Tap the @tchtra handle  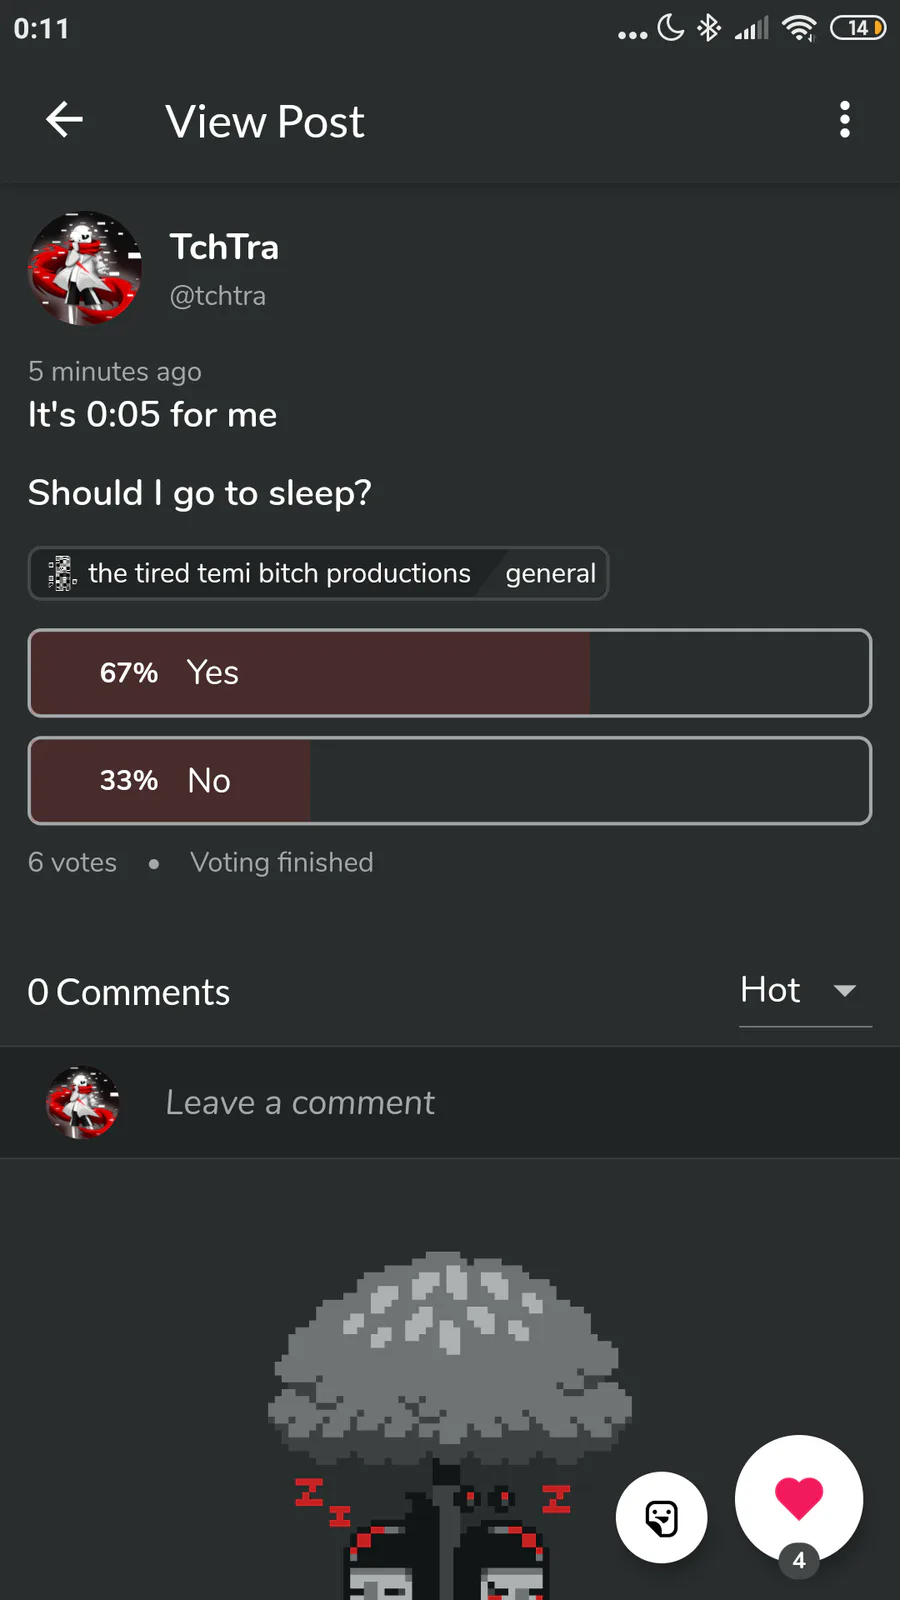tap(218, 296)
